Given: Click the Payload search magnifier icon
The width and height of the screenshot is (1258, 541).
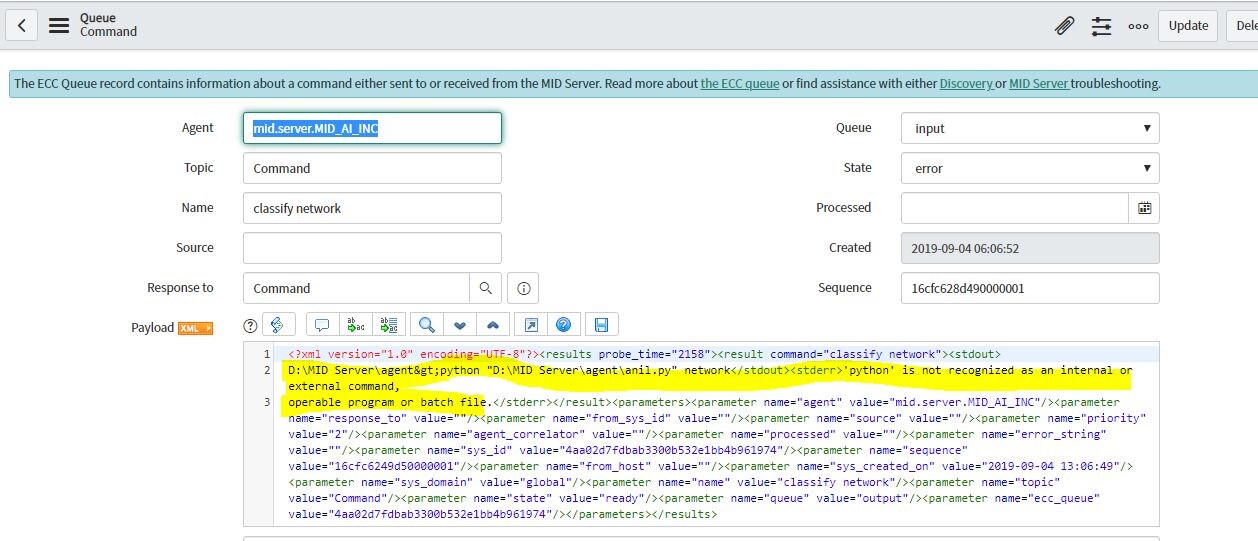Looking at the screenshot, I should pyautogui.click(x=426, y=325).
